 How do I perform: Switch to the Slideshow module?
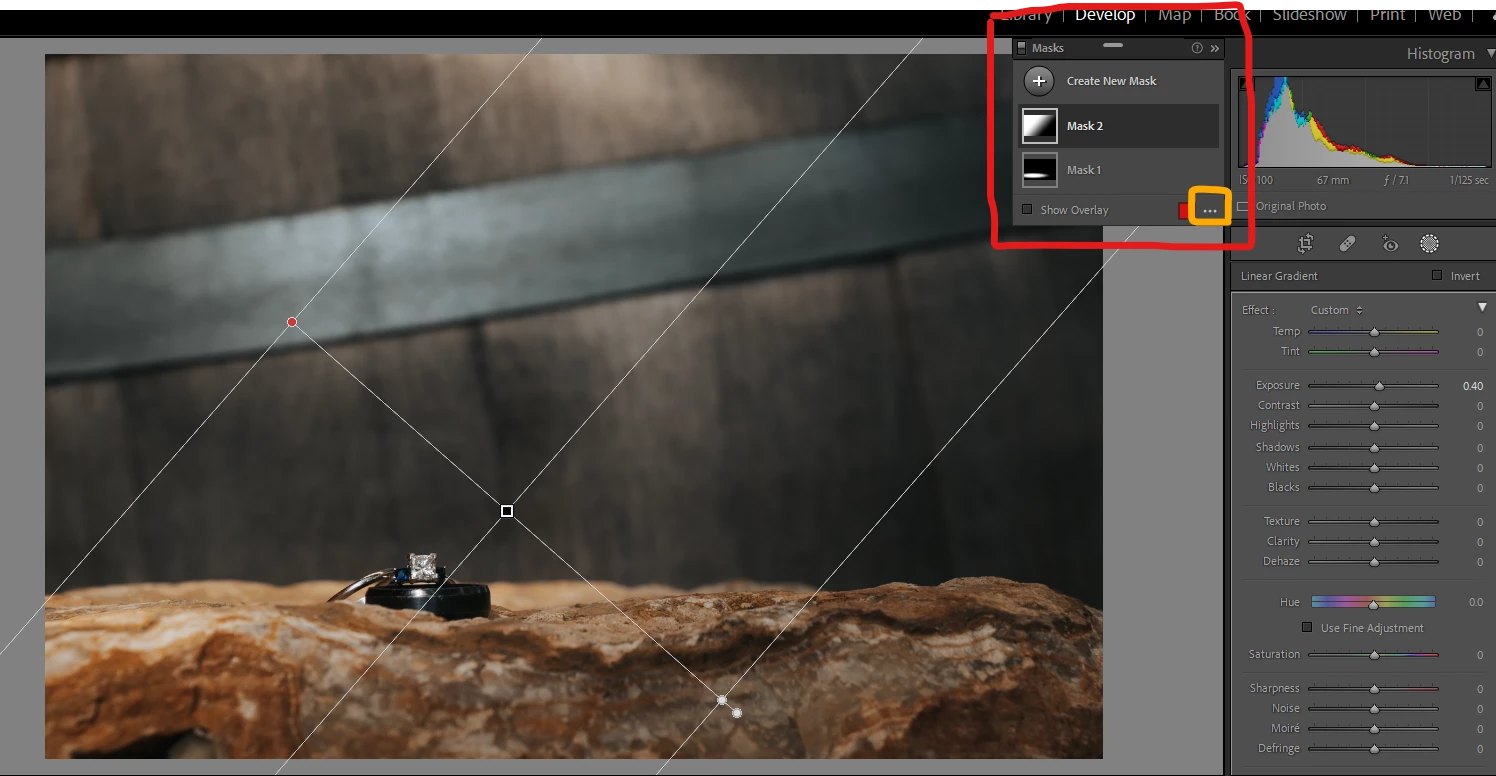(1309, 15)
